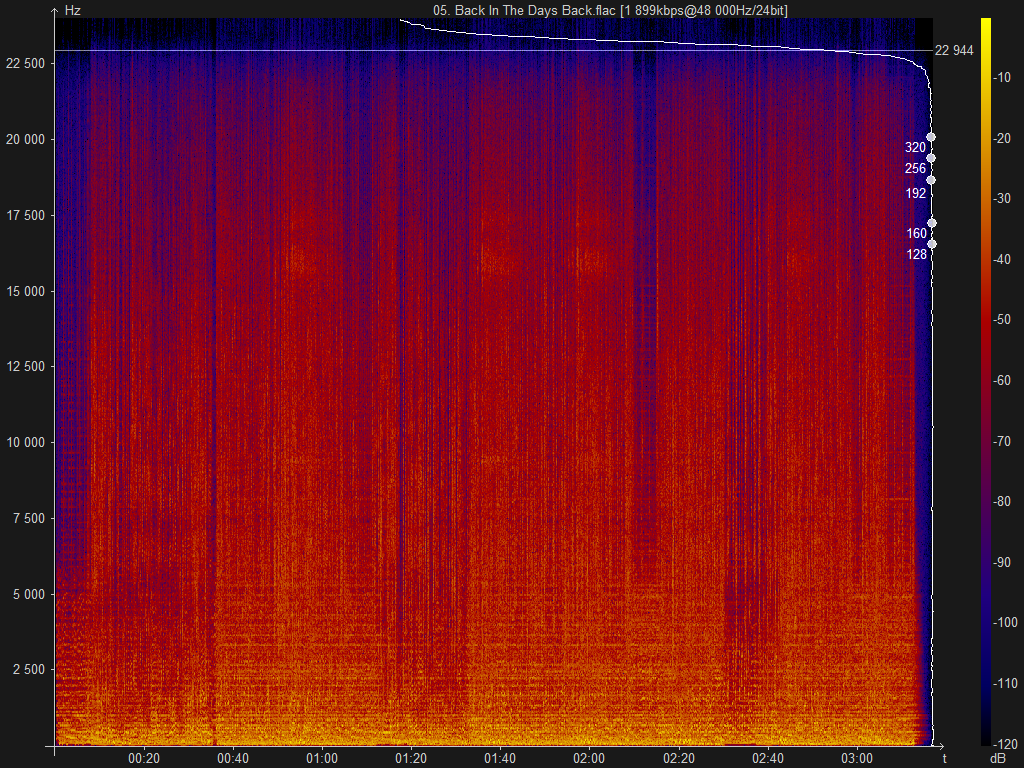Click the 22 944 cutoff frequency label

pyautogui.click(x=954, y=51)
